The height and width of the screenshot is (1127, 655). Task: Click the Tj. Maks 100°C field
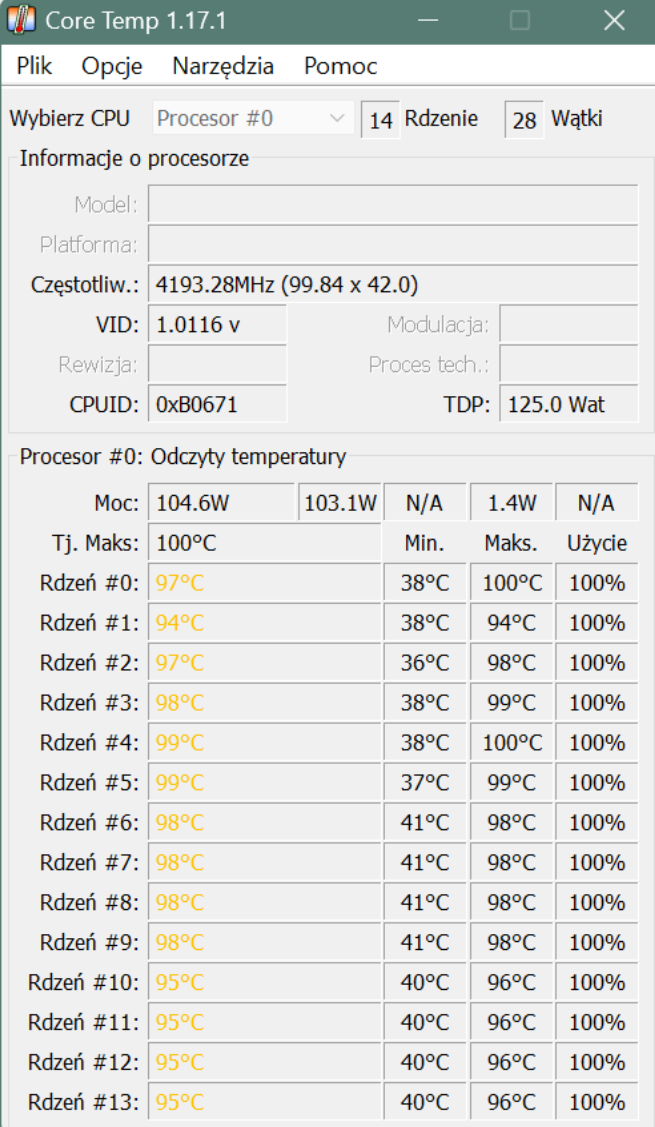click(x=265, y=543)
